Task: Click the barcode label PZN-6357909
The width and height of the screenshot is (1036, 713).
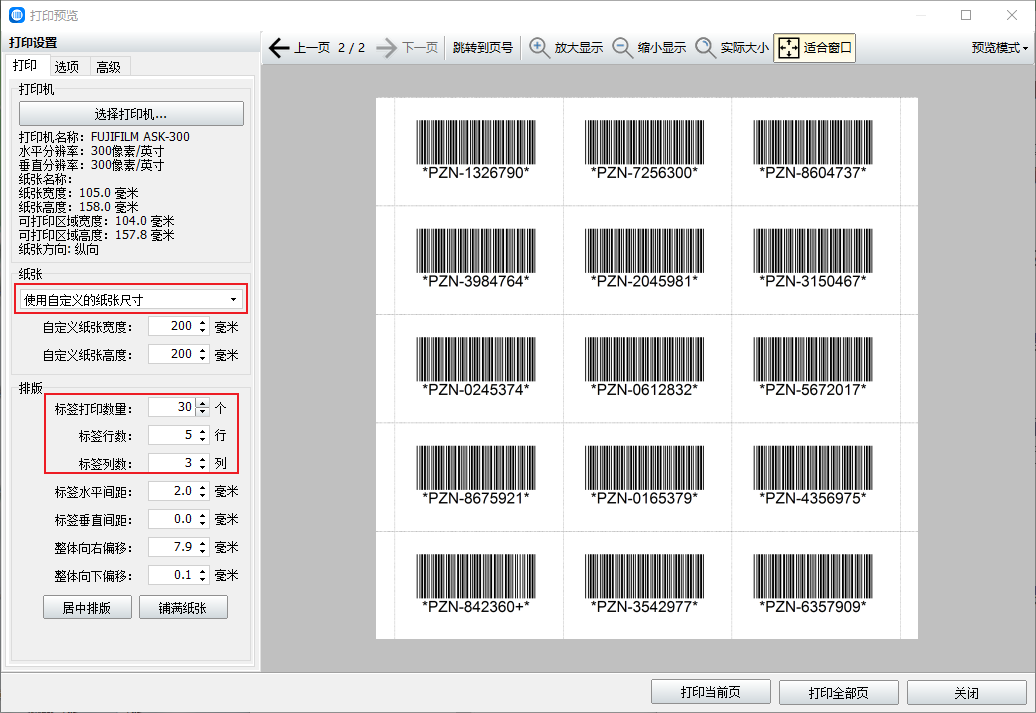Action: click(x=813, y=583)
